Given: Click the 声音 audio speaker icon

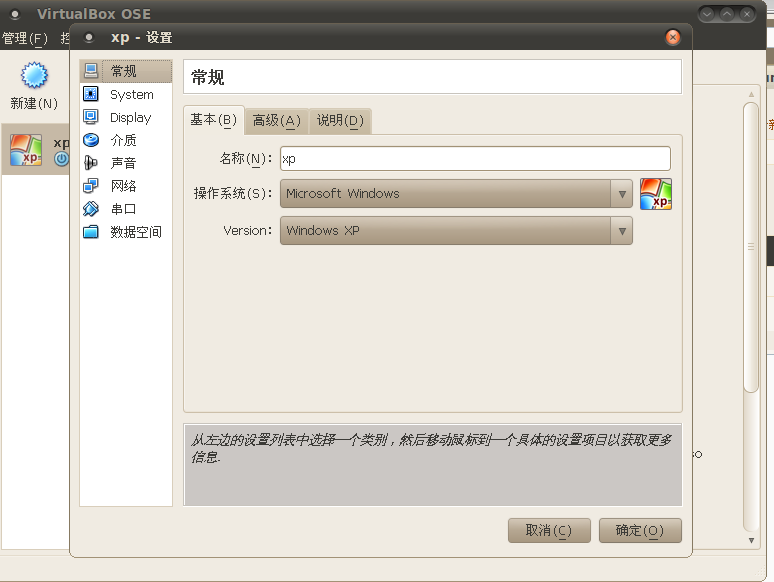Looking at the screenshot, I should pos(91,163).
